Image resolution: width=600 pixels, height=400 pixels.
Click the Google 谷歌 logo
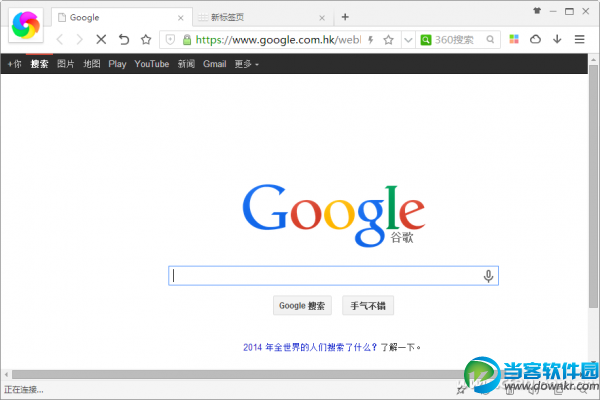pyautogui.click(x=334, y=216)
